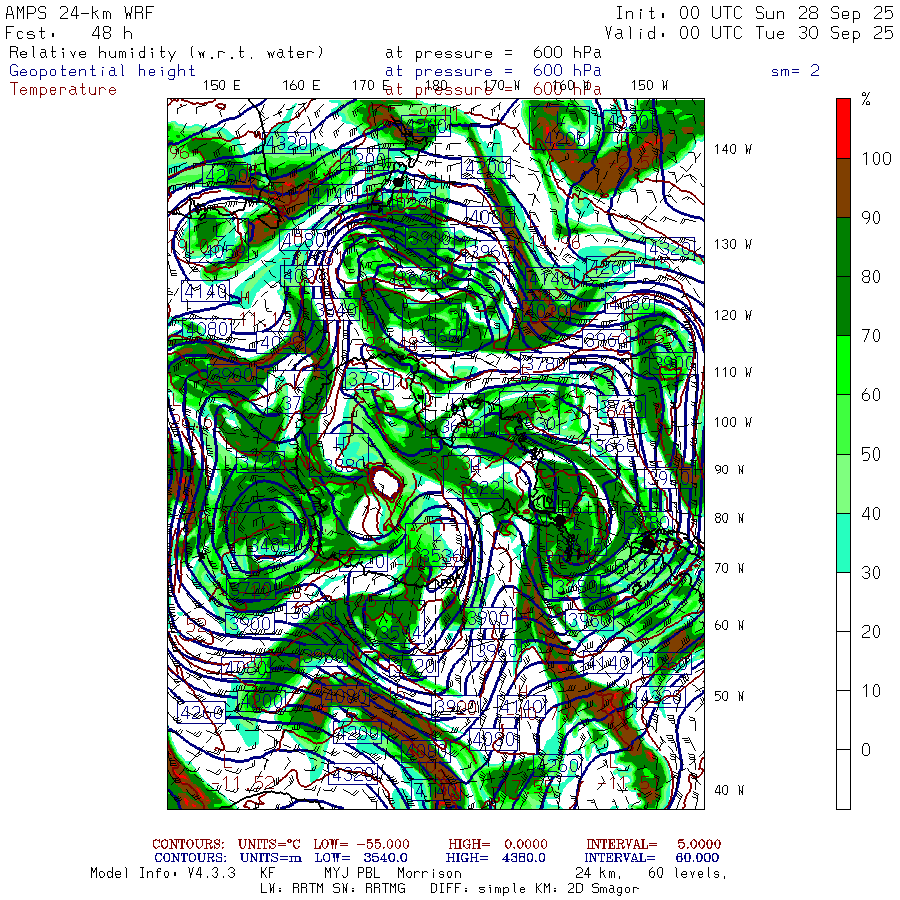Click the blue 'INTERVAL= 60.000' text
Screen dimensions: 900x900
[x=653, y=858]
